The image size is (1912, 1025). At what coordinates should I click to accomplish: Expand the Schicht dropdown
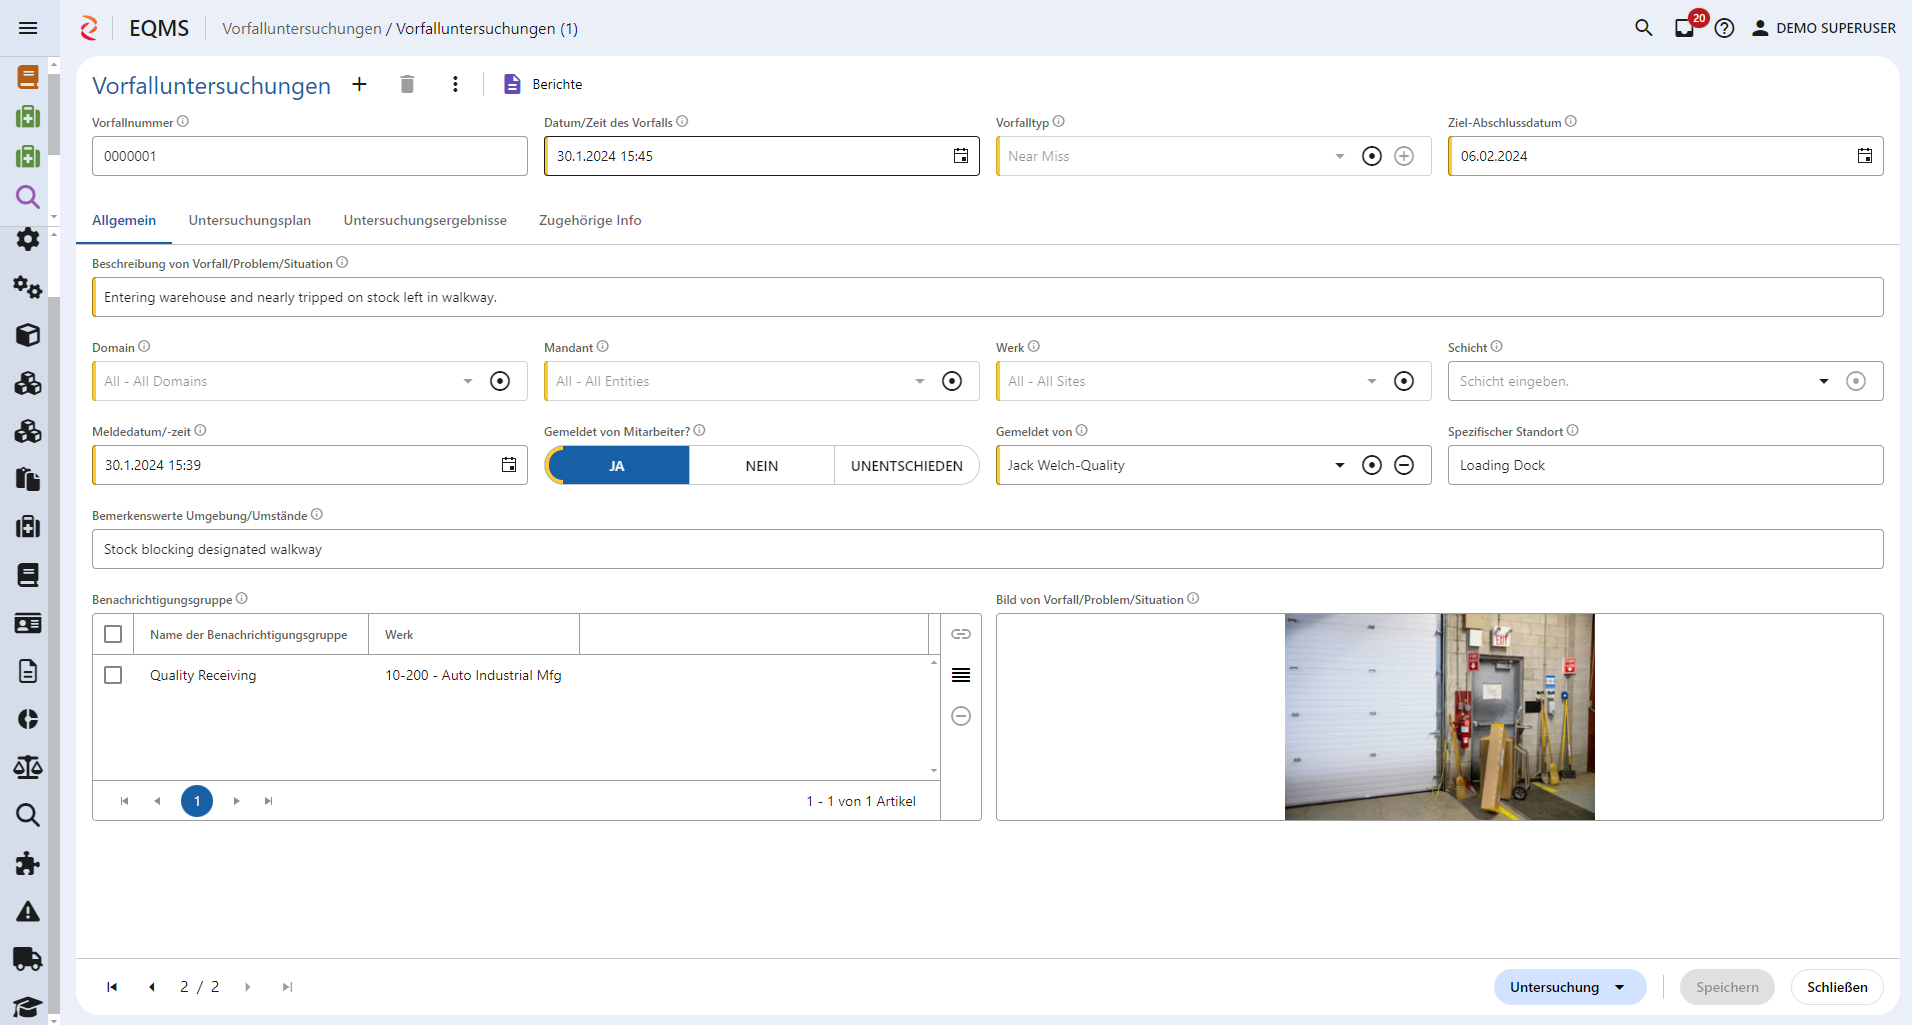(1824, 381)
